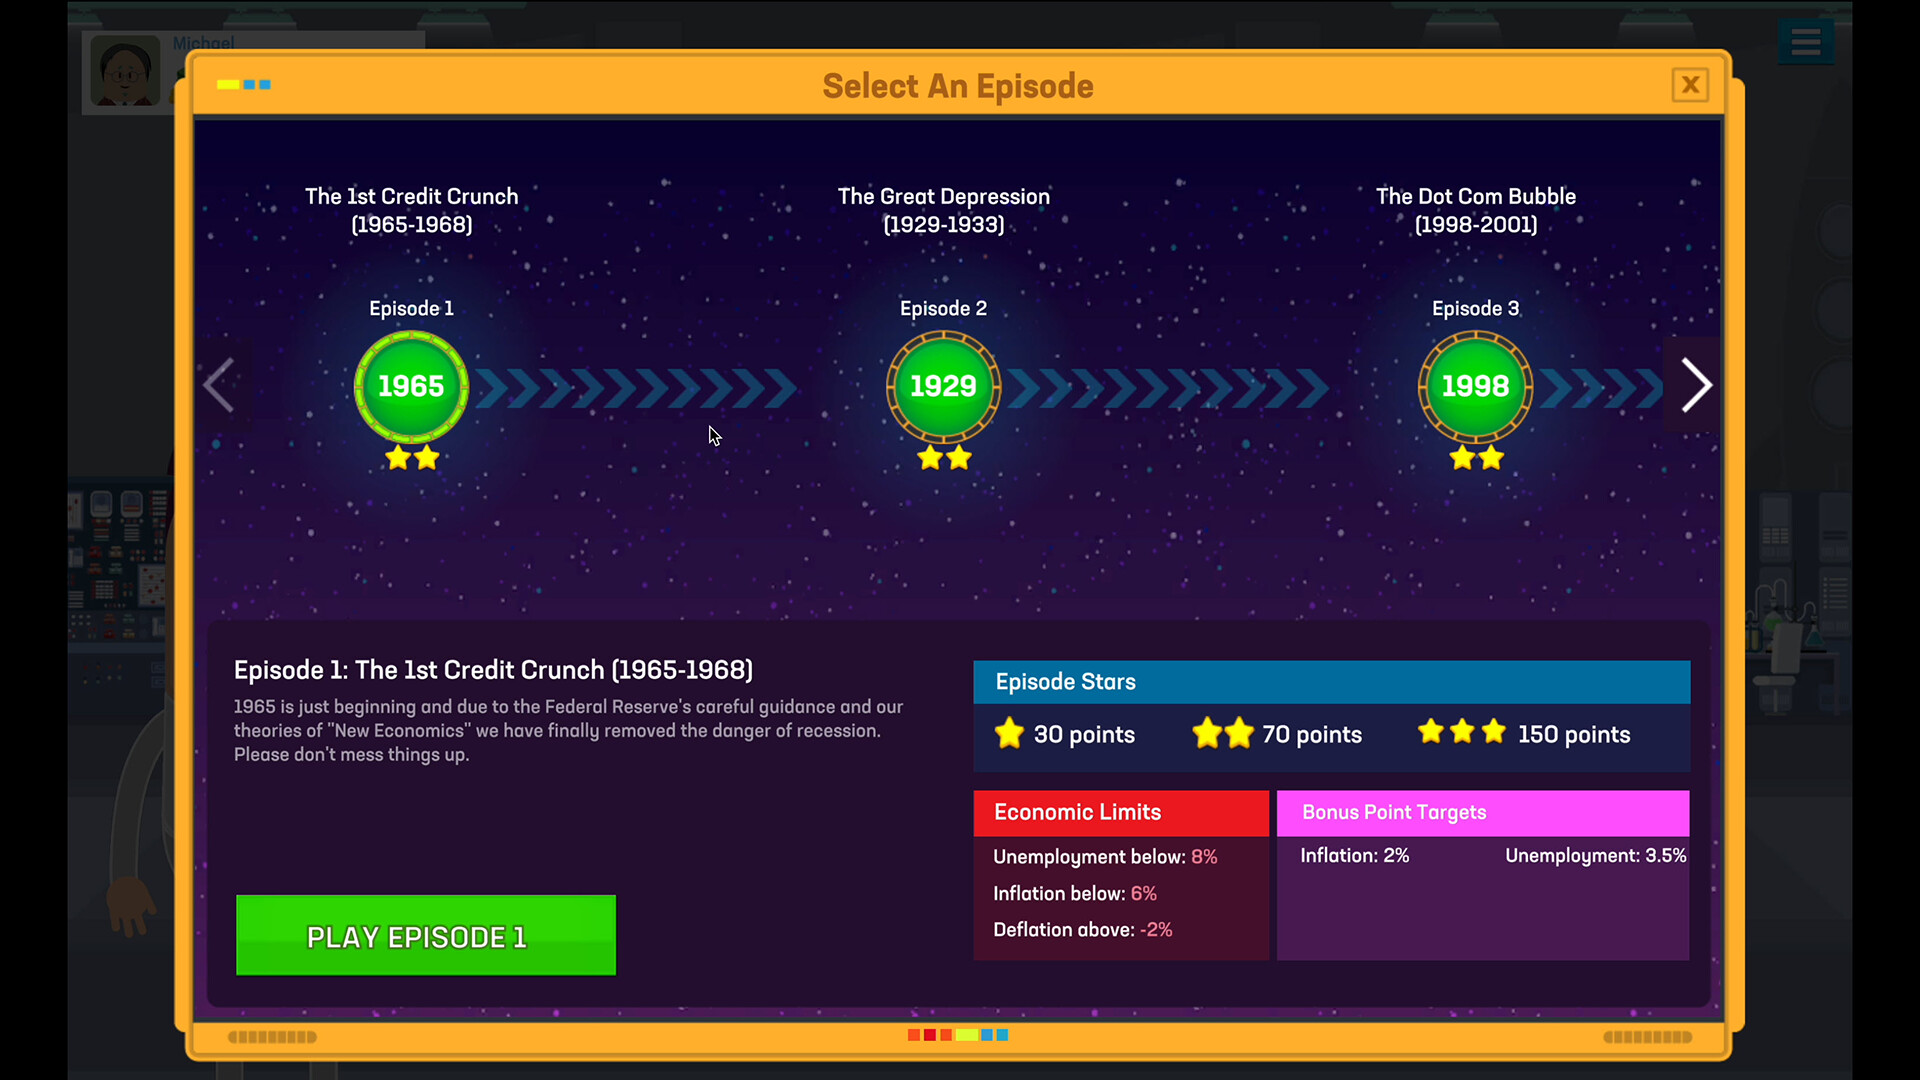Open the hamburger menu in the top-right corner
This screenshot has width=1920, height=1080.
[1805, 42]
